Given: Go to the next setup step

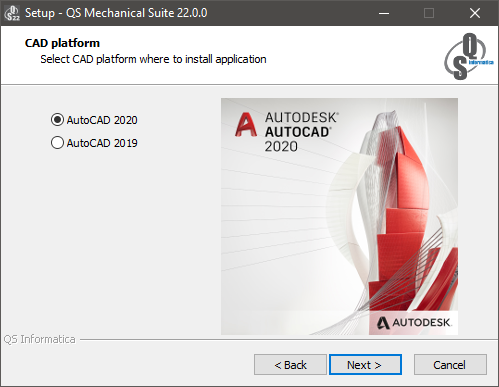Looking at the screenshot, I should tap(365, 365).
